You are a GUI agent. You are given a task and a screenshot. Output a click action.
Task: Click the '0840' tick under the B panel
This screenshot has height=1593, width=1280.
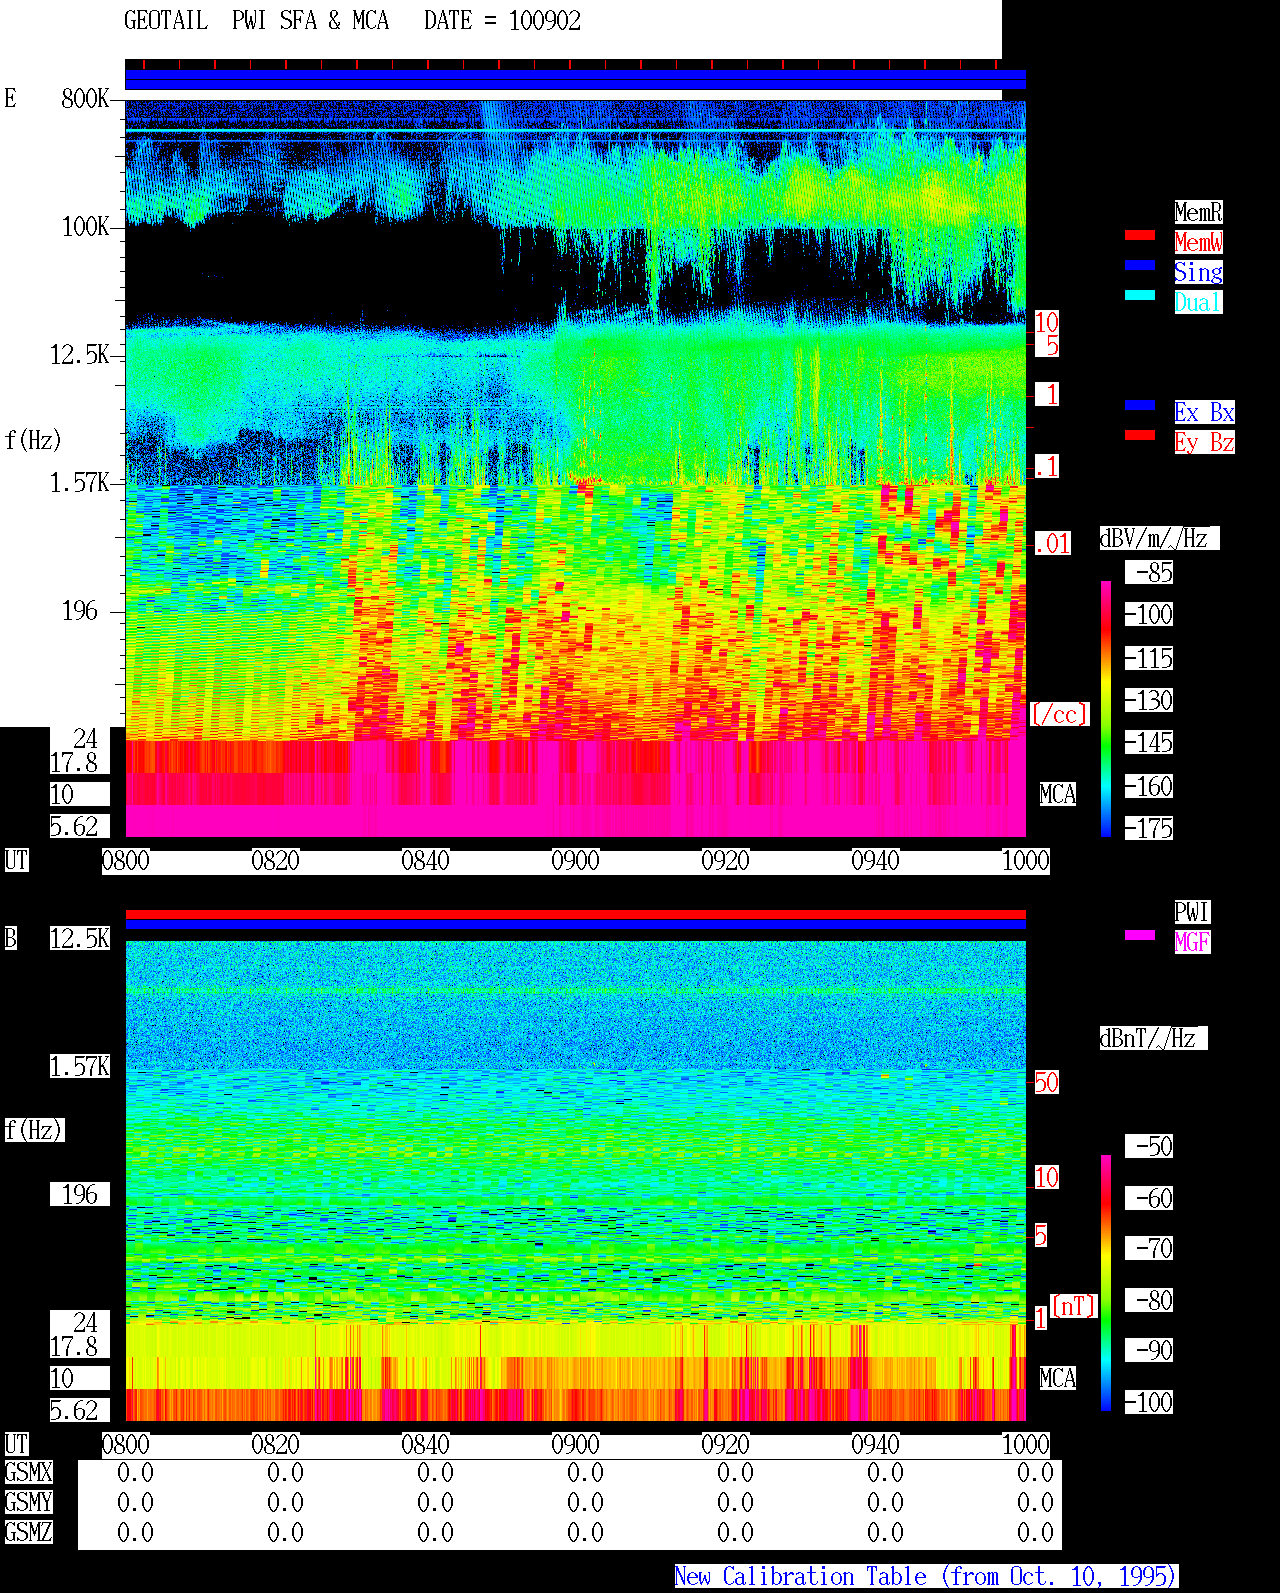425,1444
